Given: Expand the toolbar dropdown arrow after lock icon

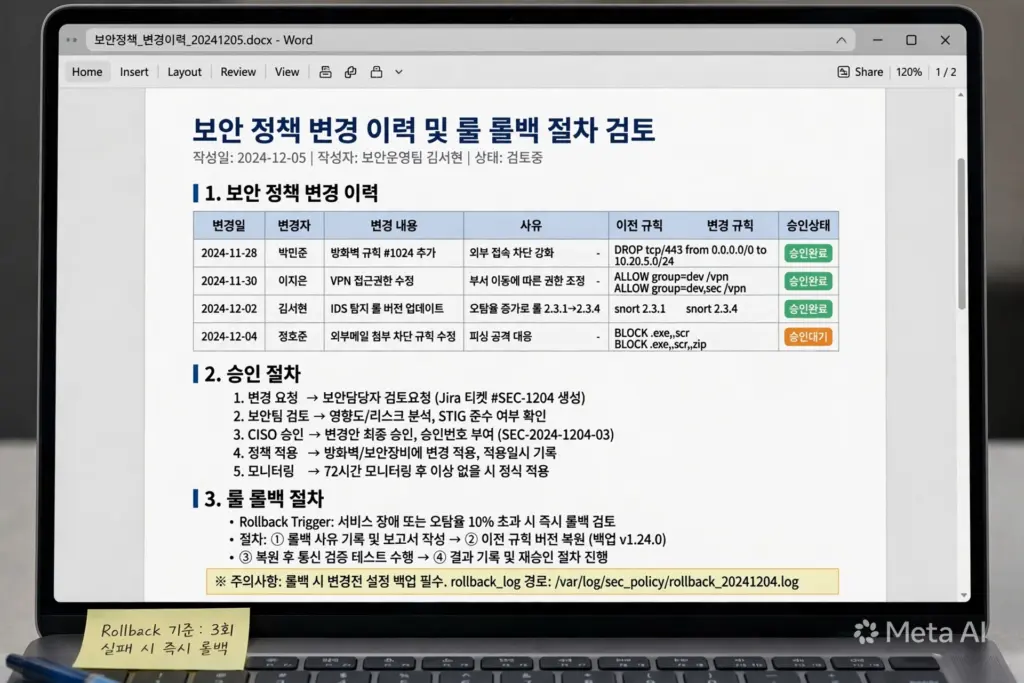Looking at the screenshot, I should coord(398,72).
